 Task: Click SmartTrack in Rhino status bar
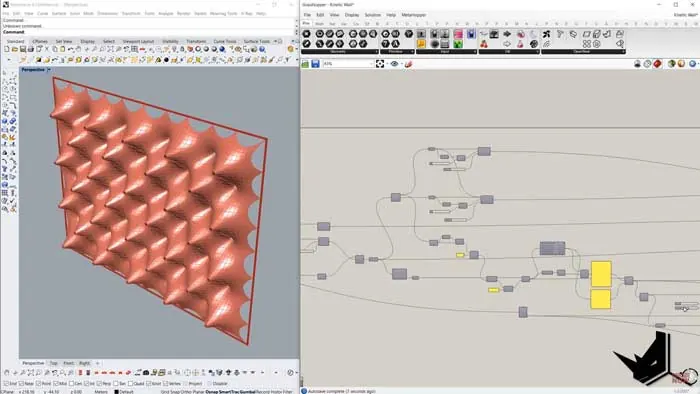(229, 392)
